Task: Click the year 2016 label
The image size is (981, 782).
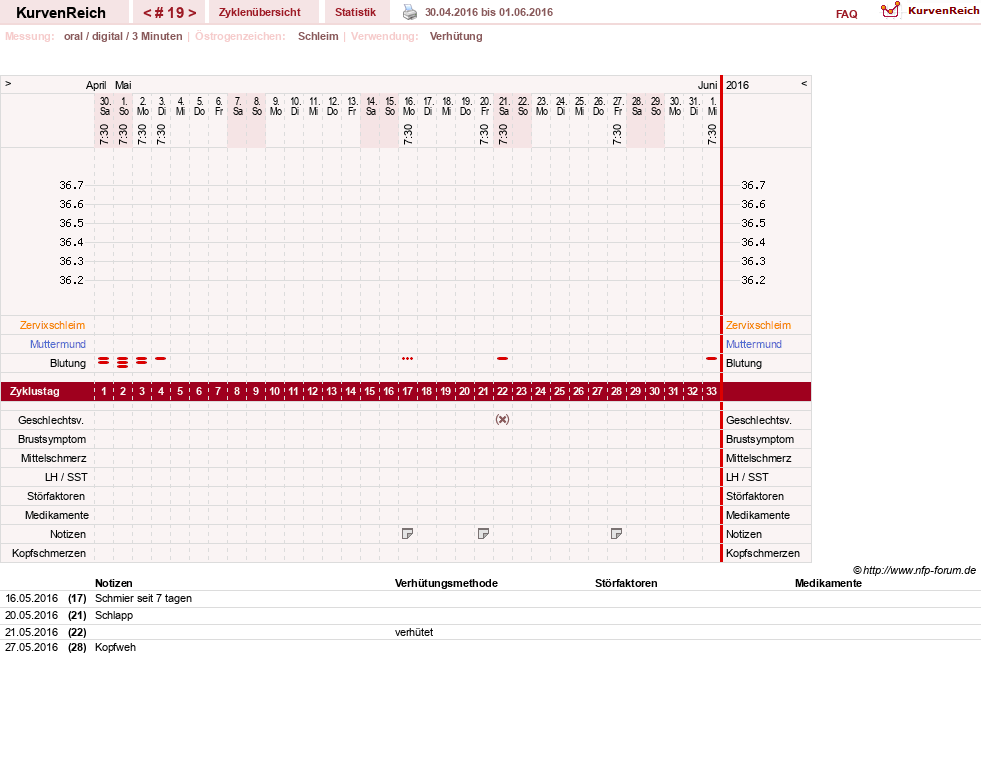Action: 737,85
